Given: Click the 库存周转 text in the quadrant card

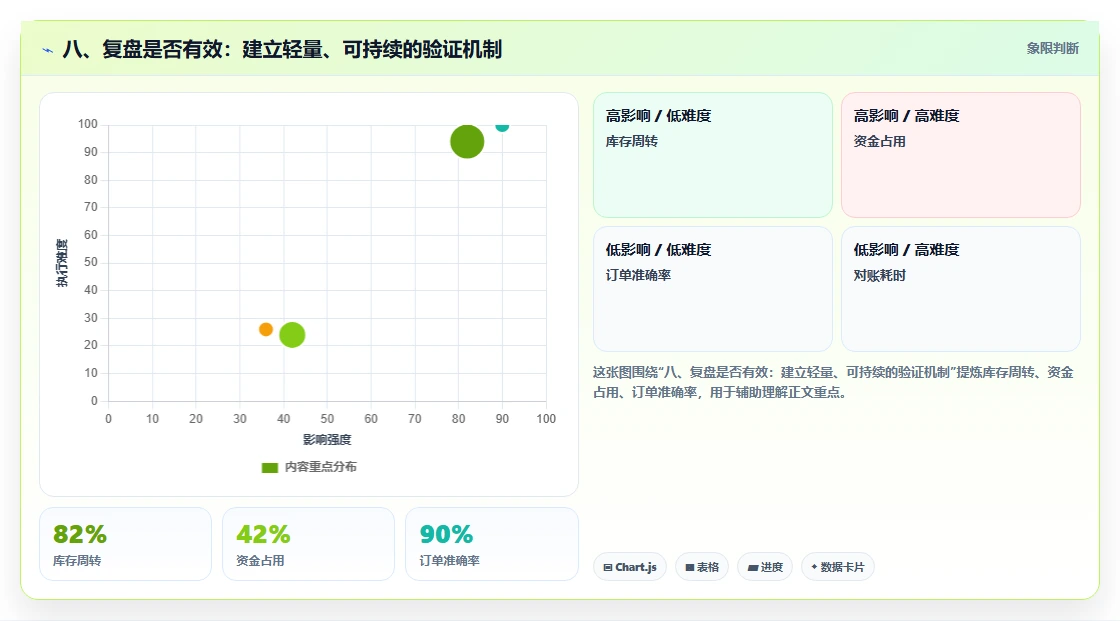Looking at the screenshot, I should tap(631, 141).
